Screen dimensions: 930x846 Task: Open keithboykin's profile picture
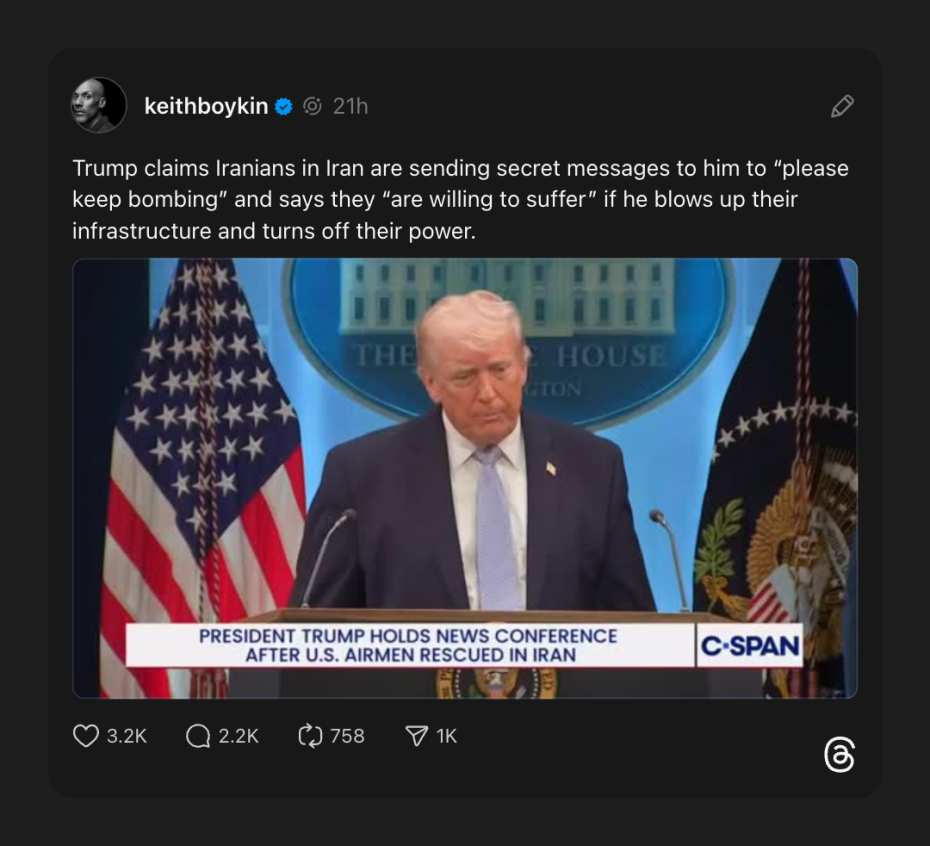pos(98,105)
